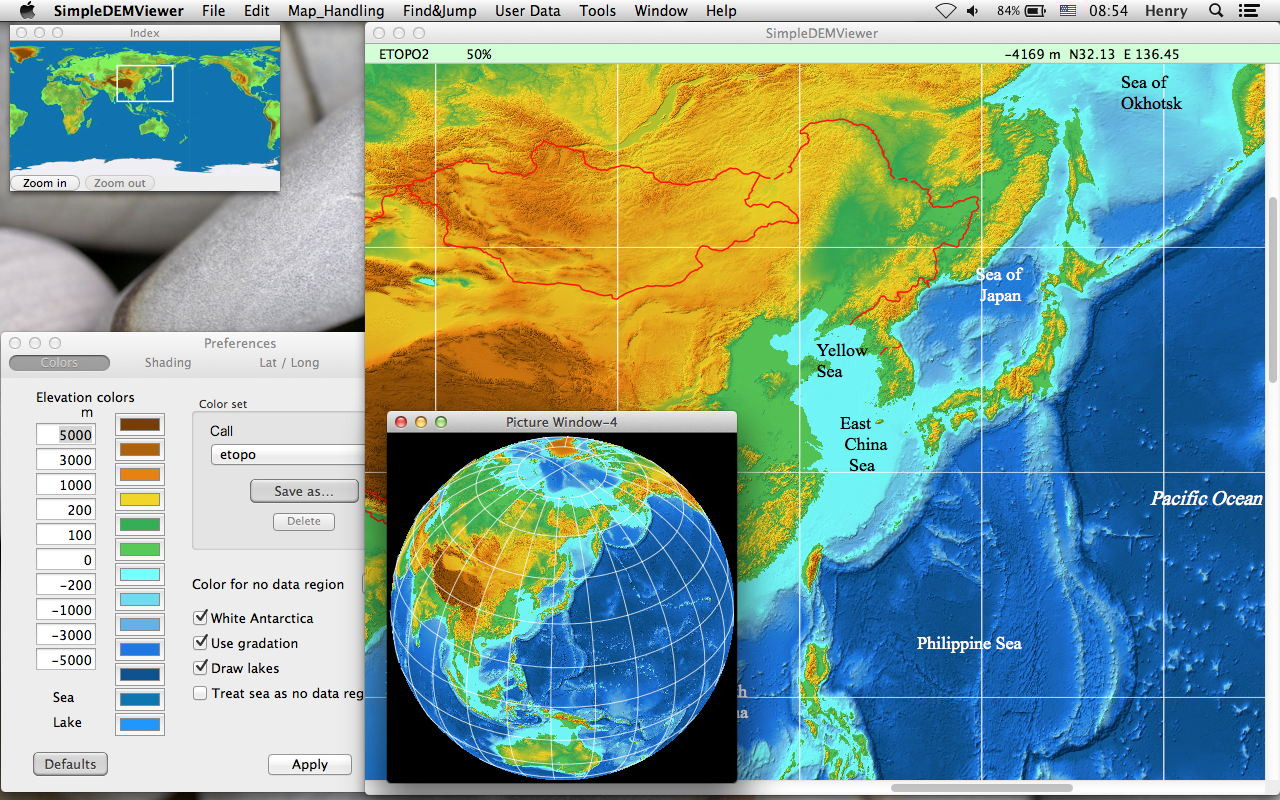The image size is (1280, 800).
Task: Click the -200 elevation field
Action: (x=65, y=584)
